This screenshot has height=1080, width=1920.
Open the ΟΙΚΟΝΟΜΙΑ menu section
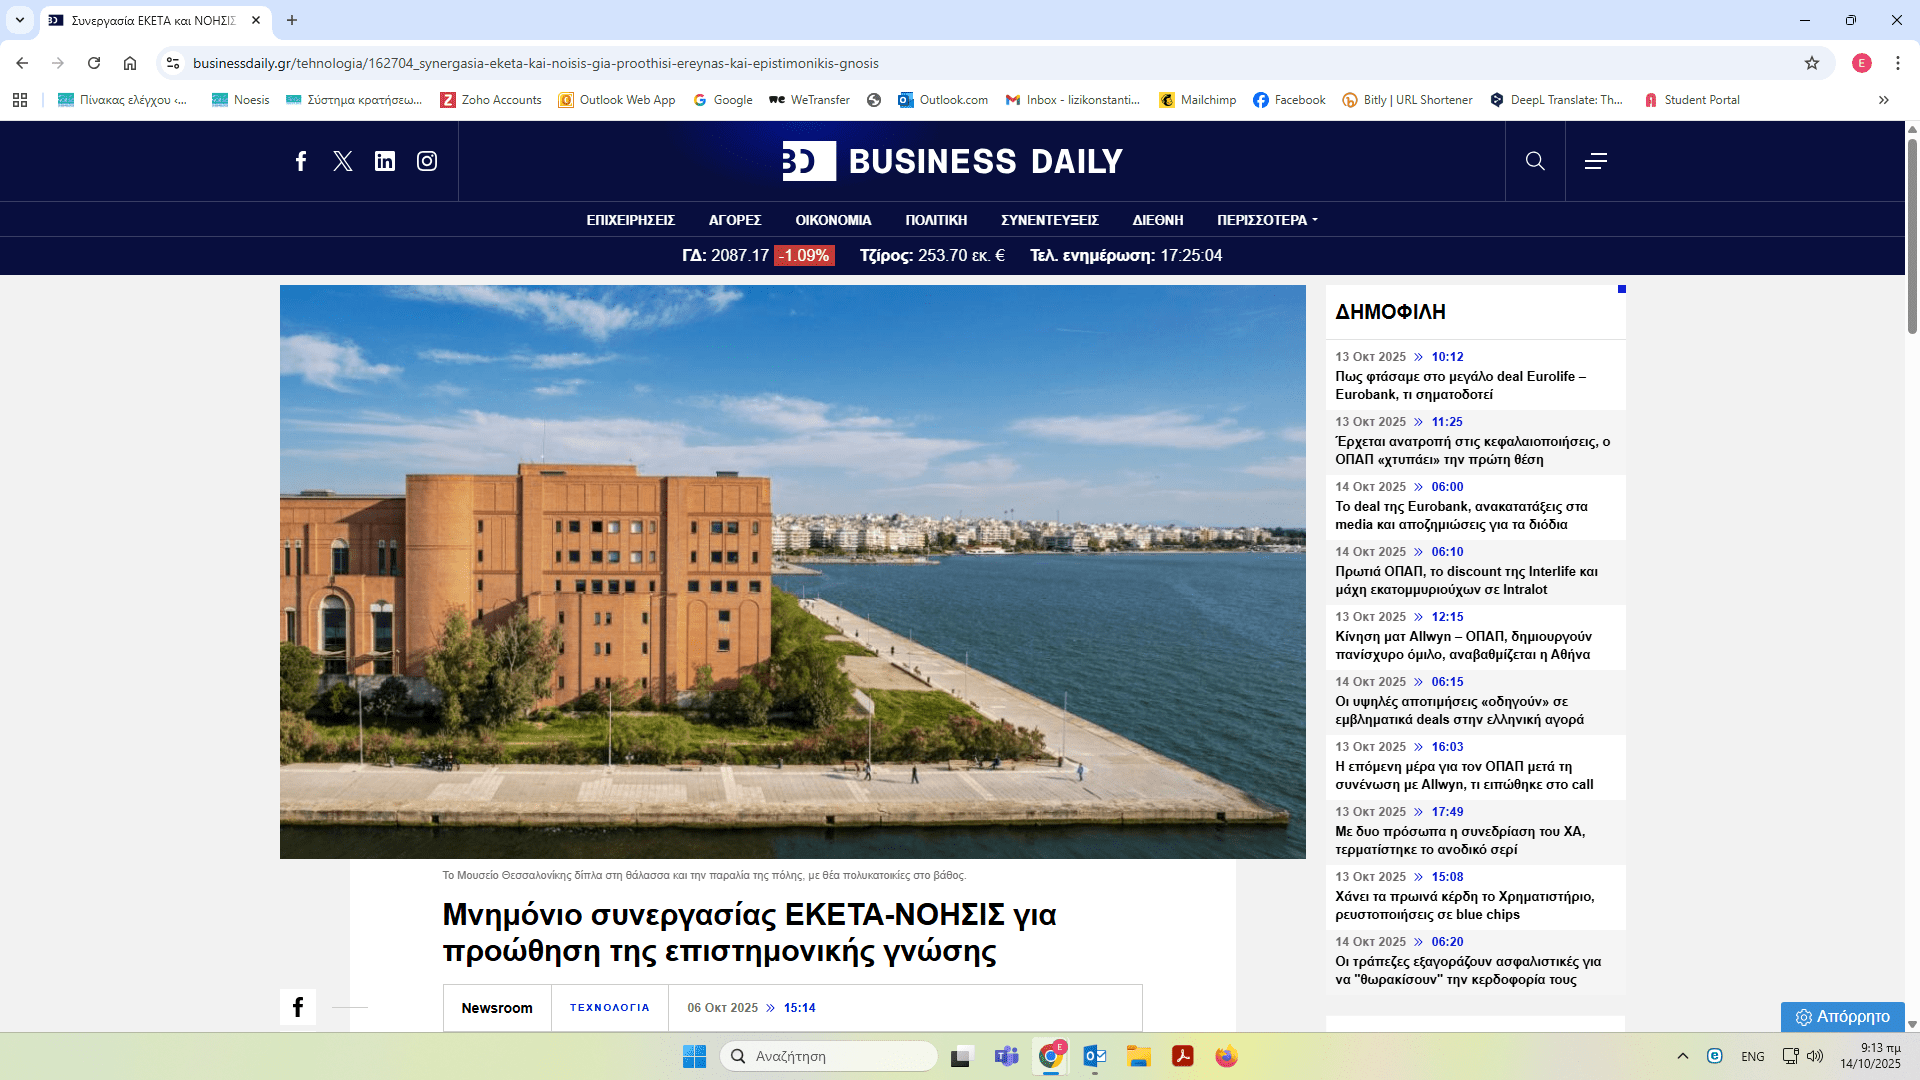[833, 220]
